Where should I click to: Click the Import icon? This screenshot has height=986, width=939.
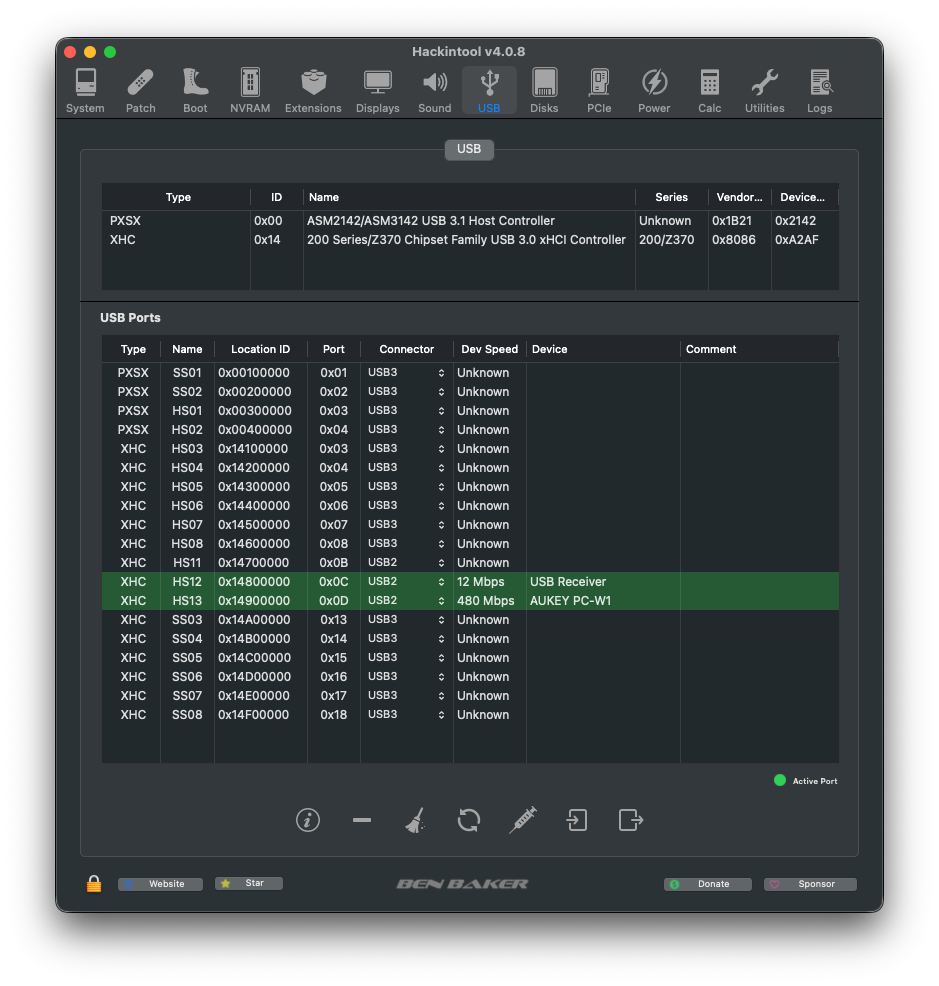tap(577, 821)
